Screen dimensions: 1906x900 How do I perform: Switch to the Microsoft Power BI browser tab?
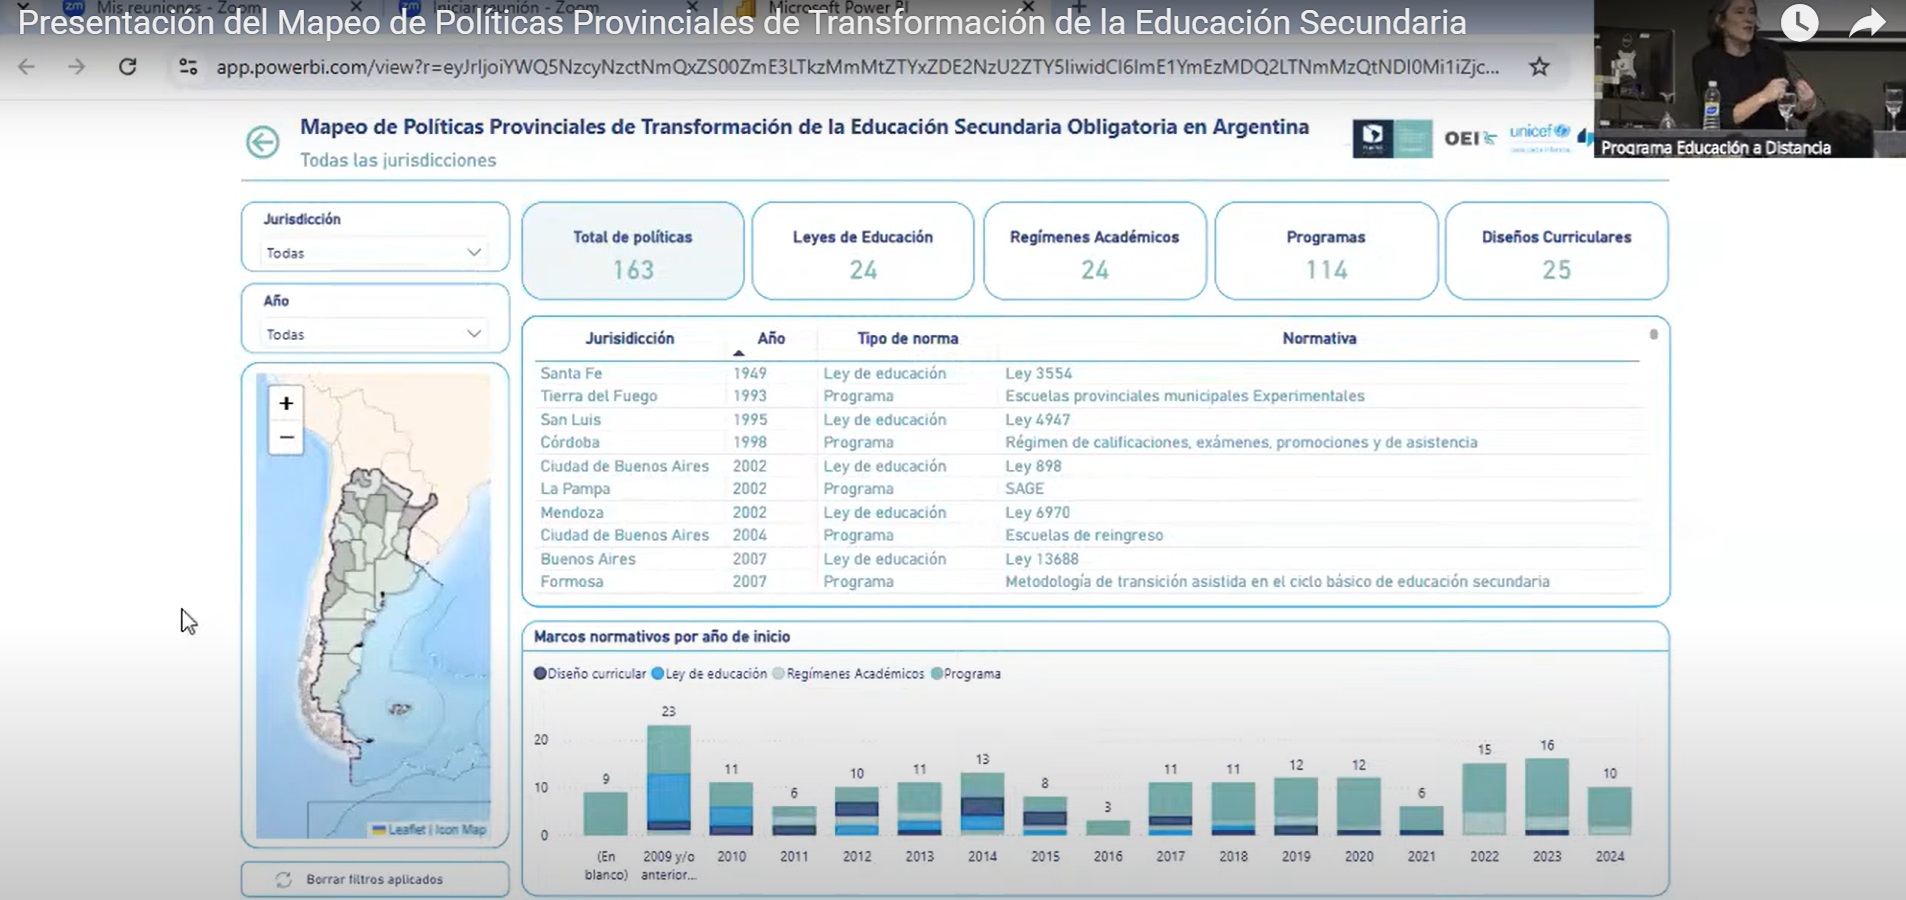[x=838, y=8]
